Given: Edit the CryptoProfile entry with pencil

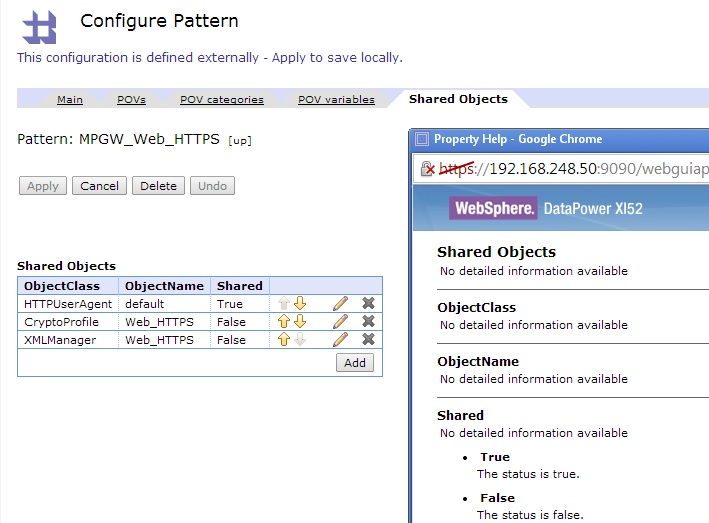Looking at the screenshot, I should 340,322.
